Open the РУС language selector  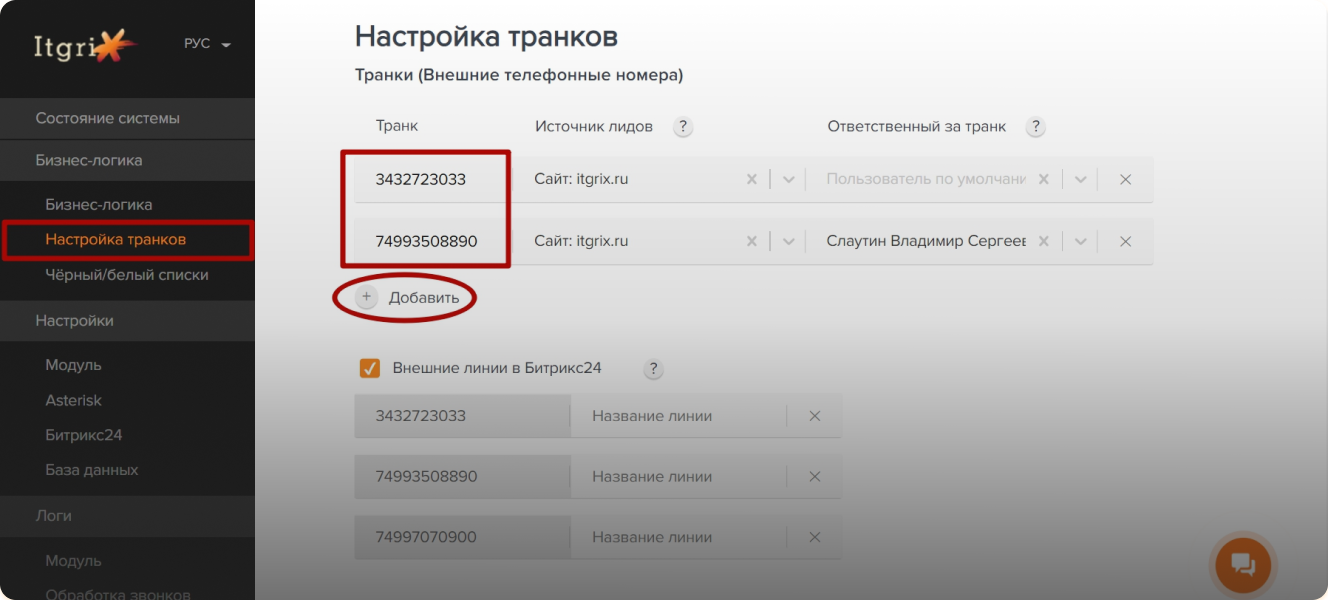pos(207,45)
